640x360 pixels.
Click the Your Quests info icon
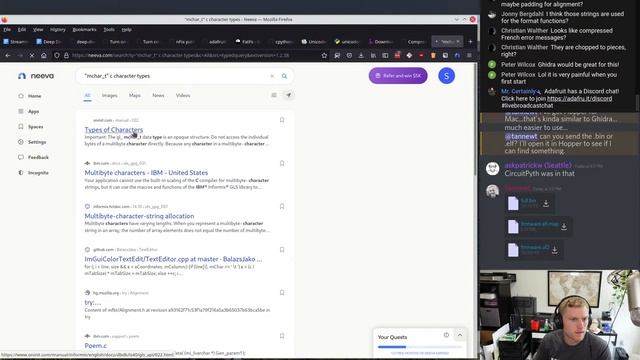446,335
